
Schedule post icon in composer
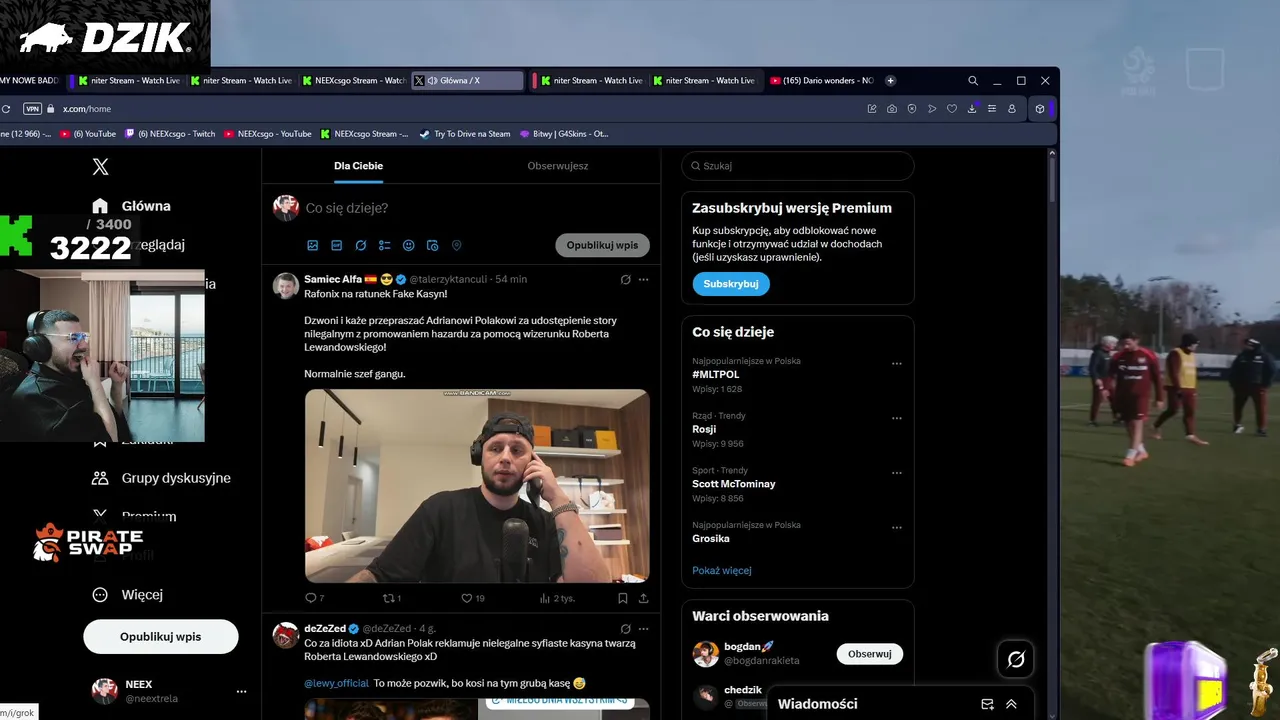tap(433, 245)
